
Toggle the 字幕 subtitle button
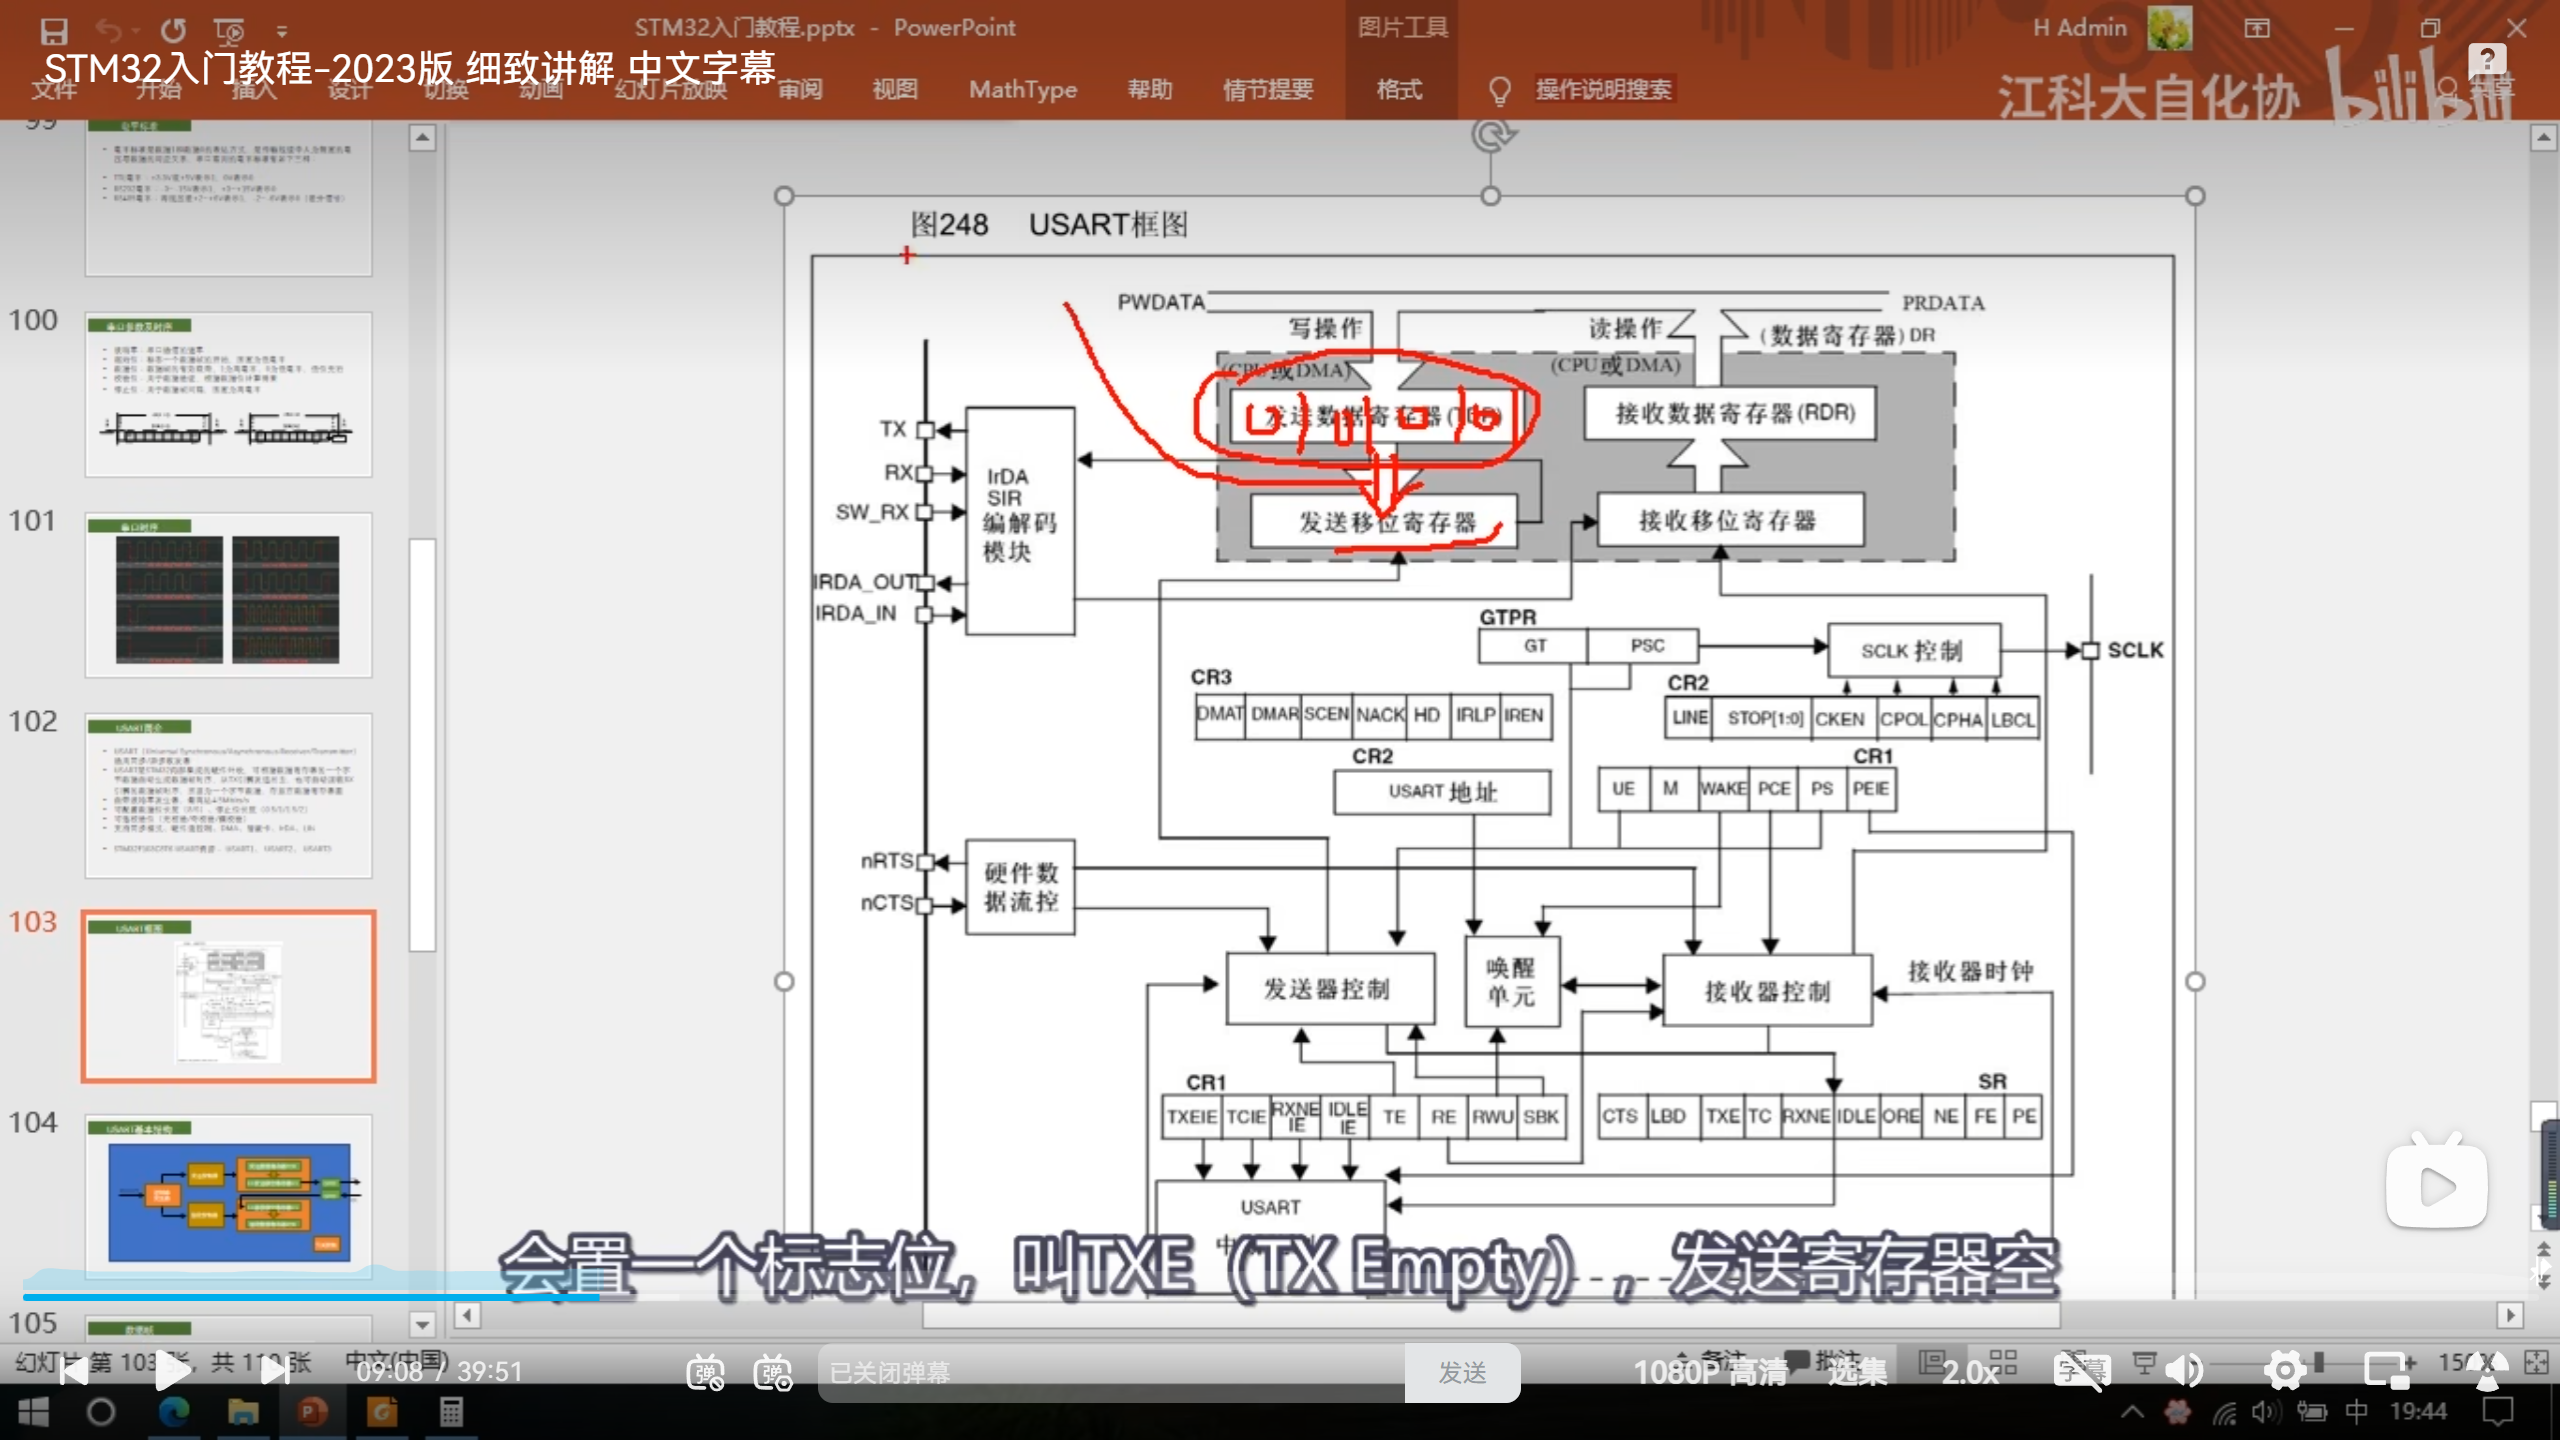pos(2082,1370)
